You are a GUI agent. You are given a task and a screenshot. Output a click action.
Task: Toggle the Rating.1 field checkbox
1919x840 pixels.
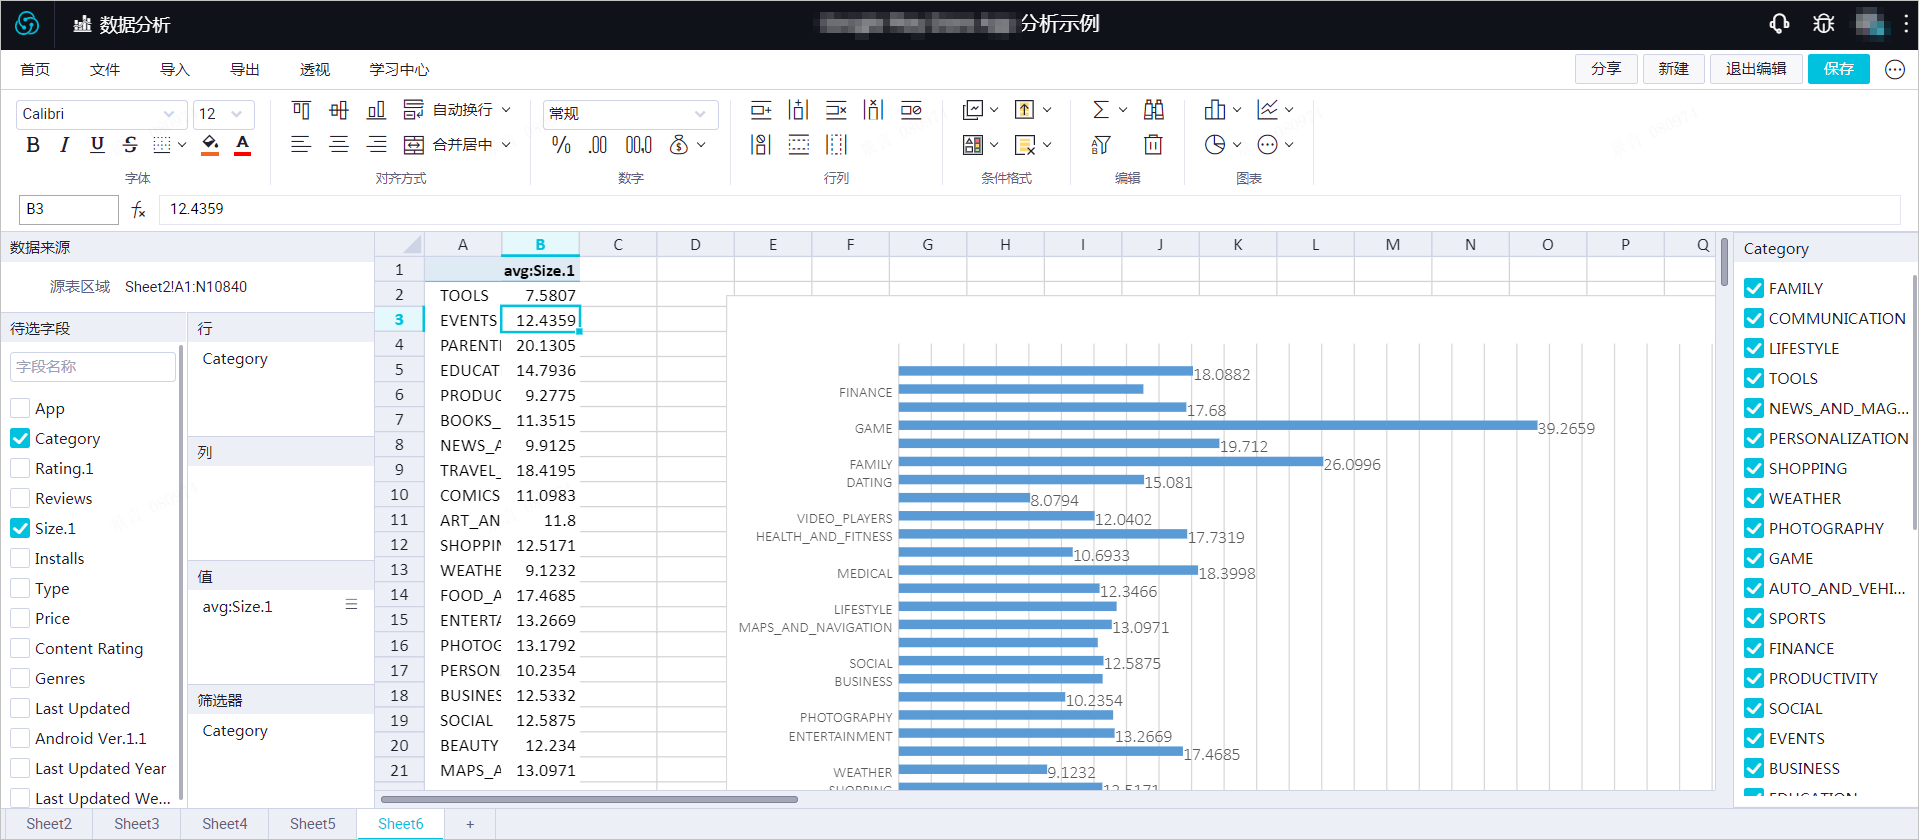[20, 468]
